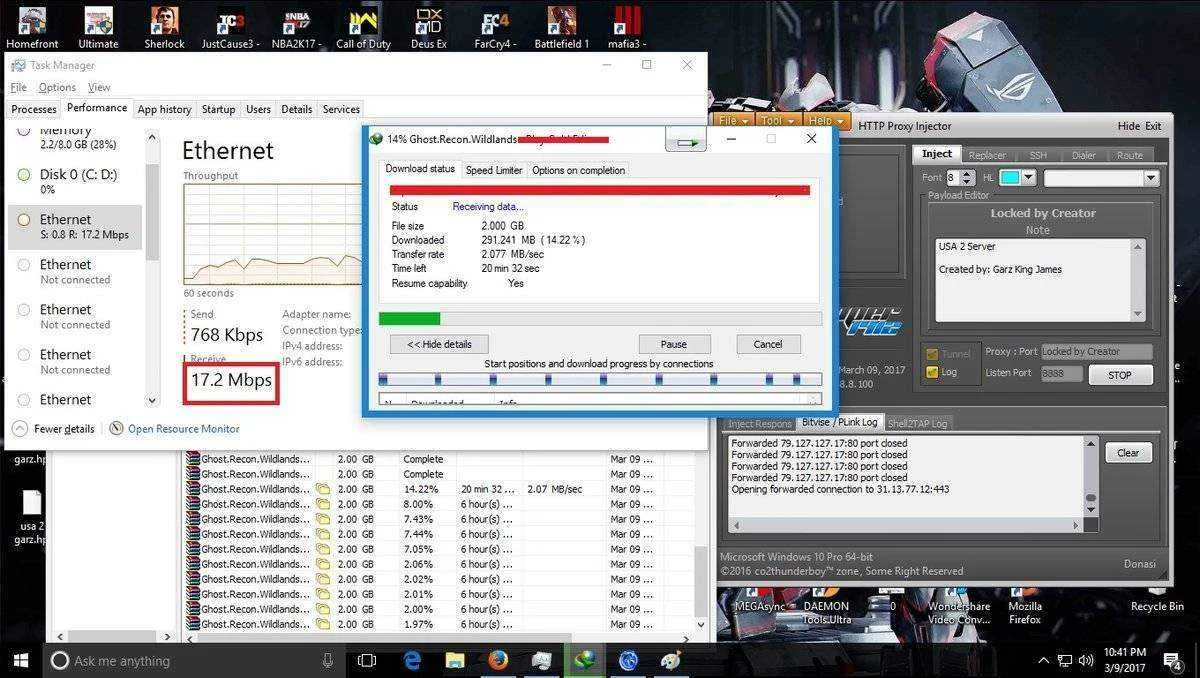Select the Disk 0 (C: D:) performance item

[75, 180]
